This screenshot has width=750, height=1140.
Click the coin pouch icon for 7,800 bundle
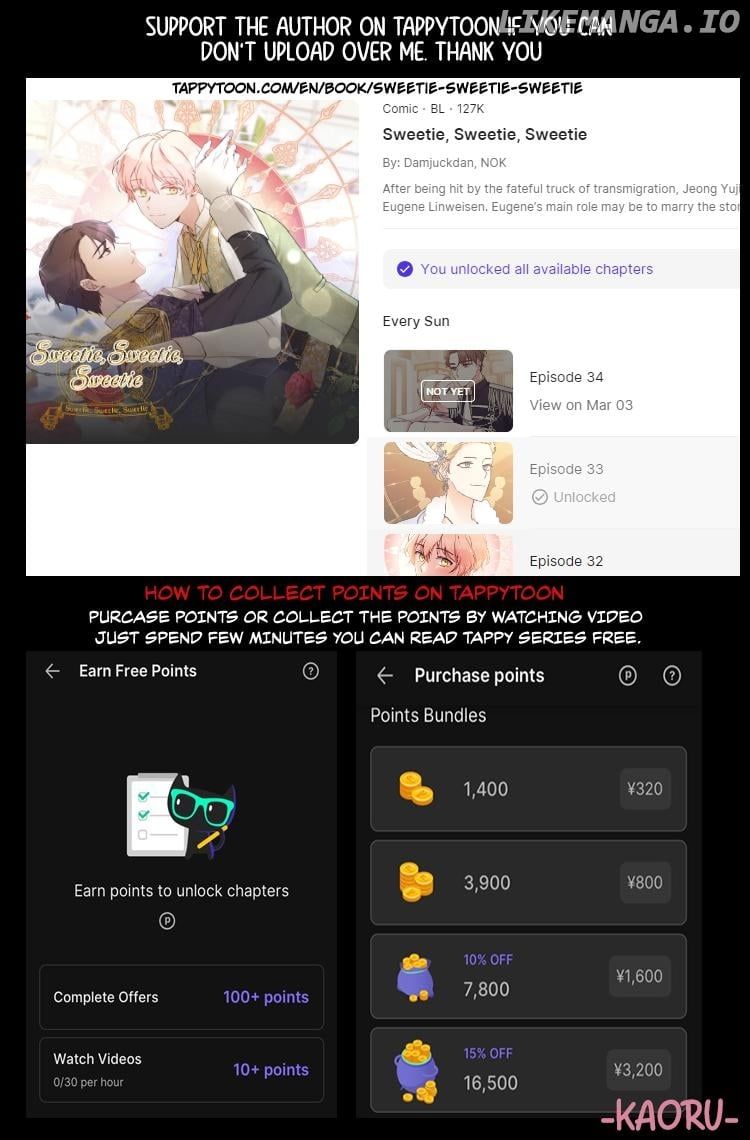pyautogui.click(x=416, y=978)
